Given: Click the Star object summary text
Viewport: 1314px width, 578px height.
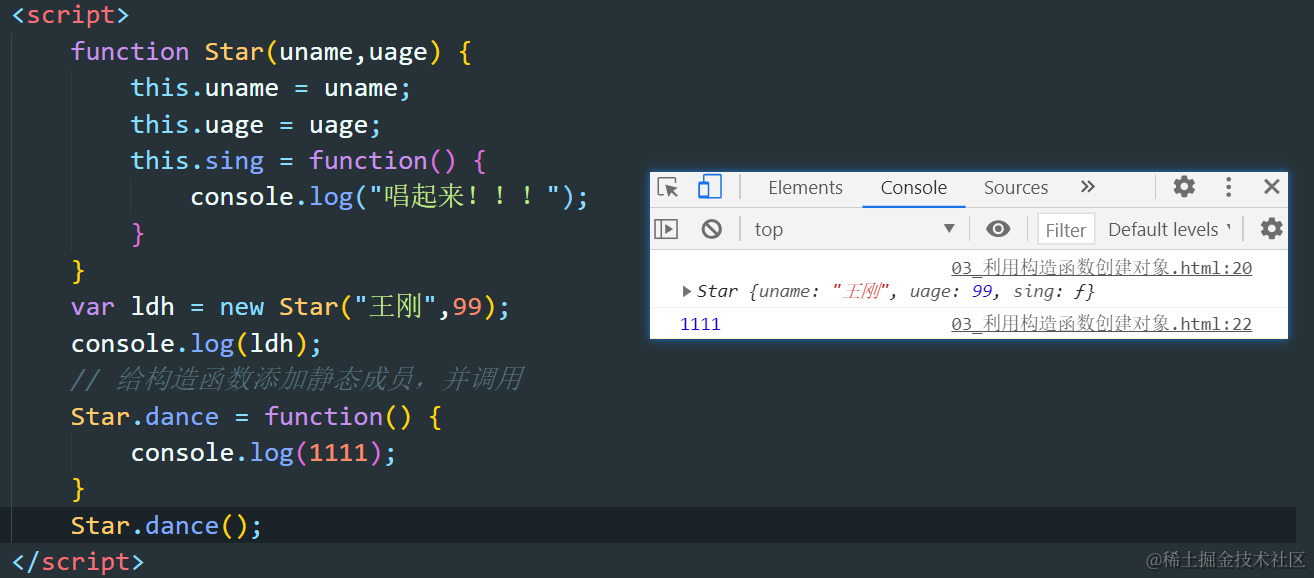Looking at the screenshot, I should click(x=896, y=291).
